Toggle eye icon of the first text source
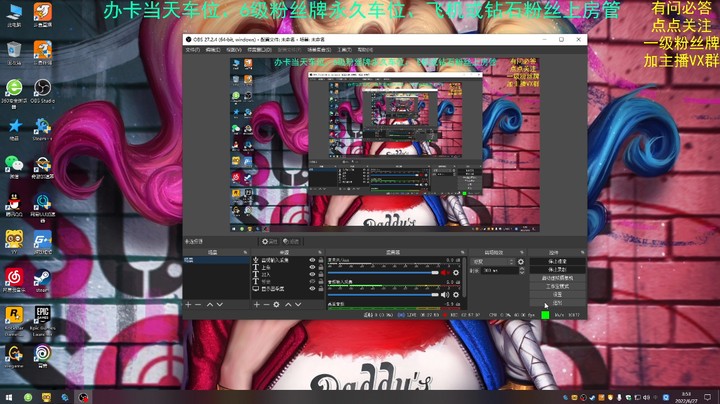The image size is (720, 404). click(312, 267)
